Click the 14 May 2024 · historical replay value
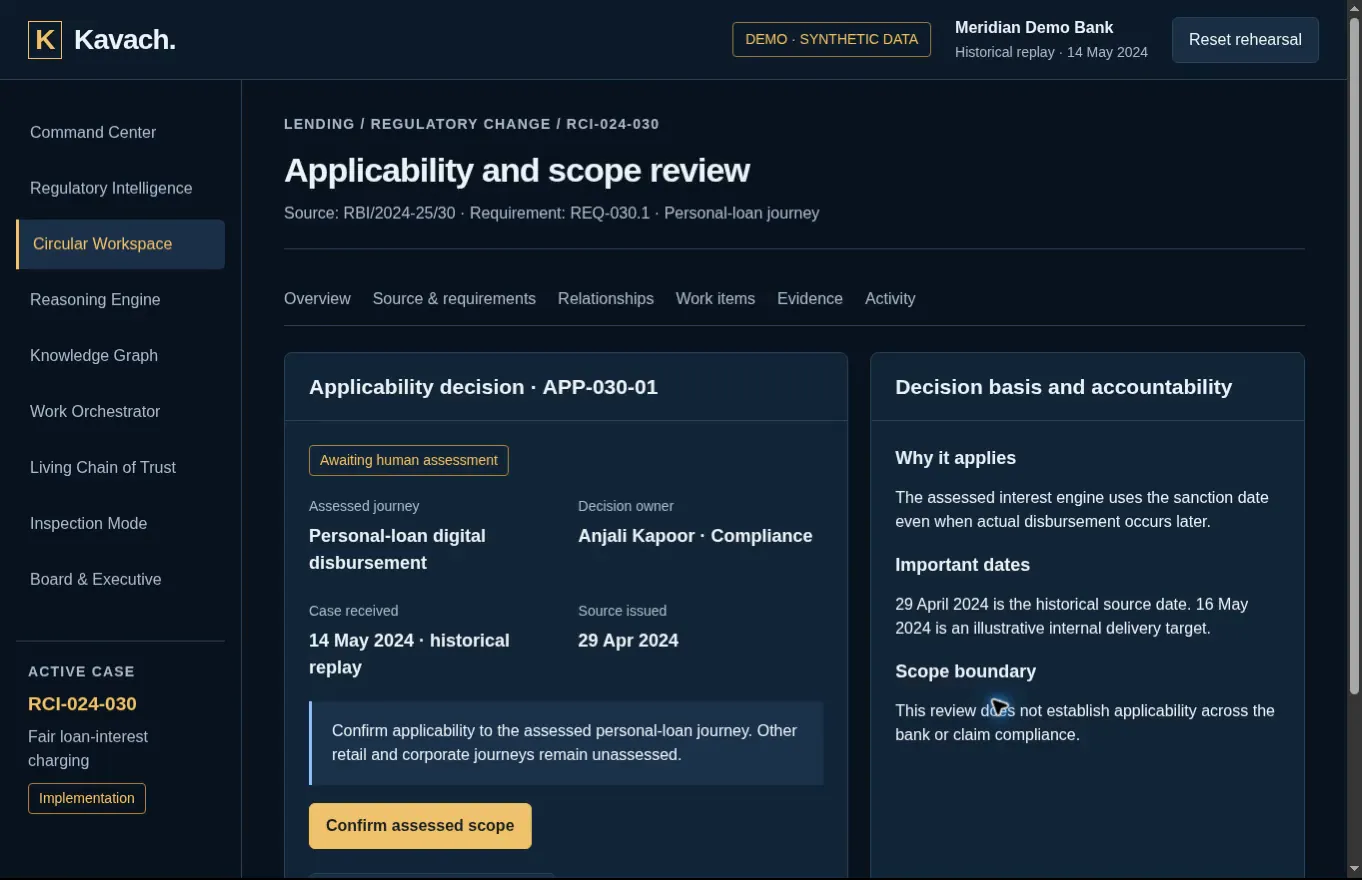Viewport: 1362px width, 880px height. click(409, 654)
